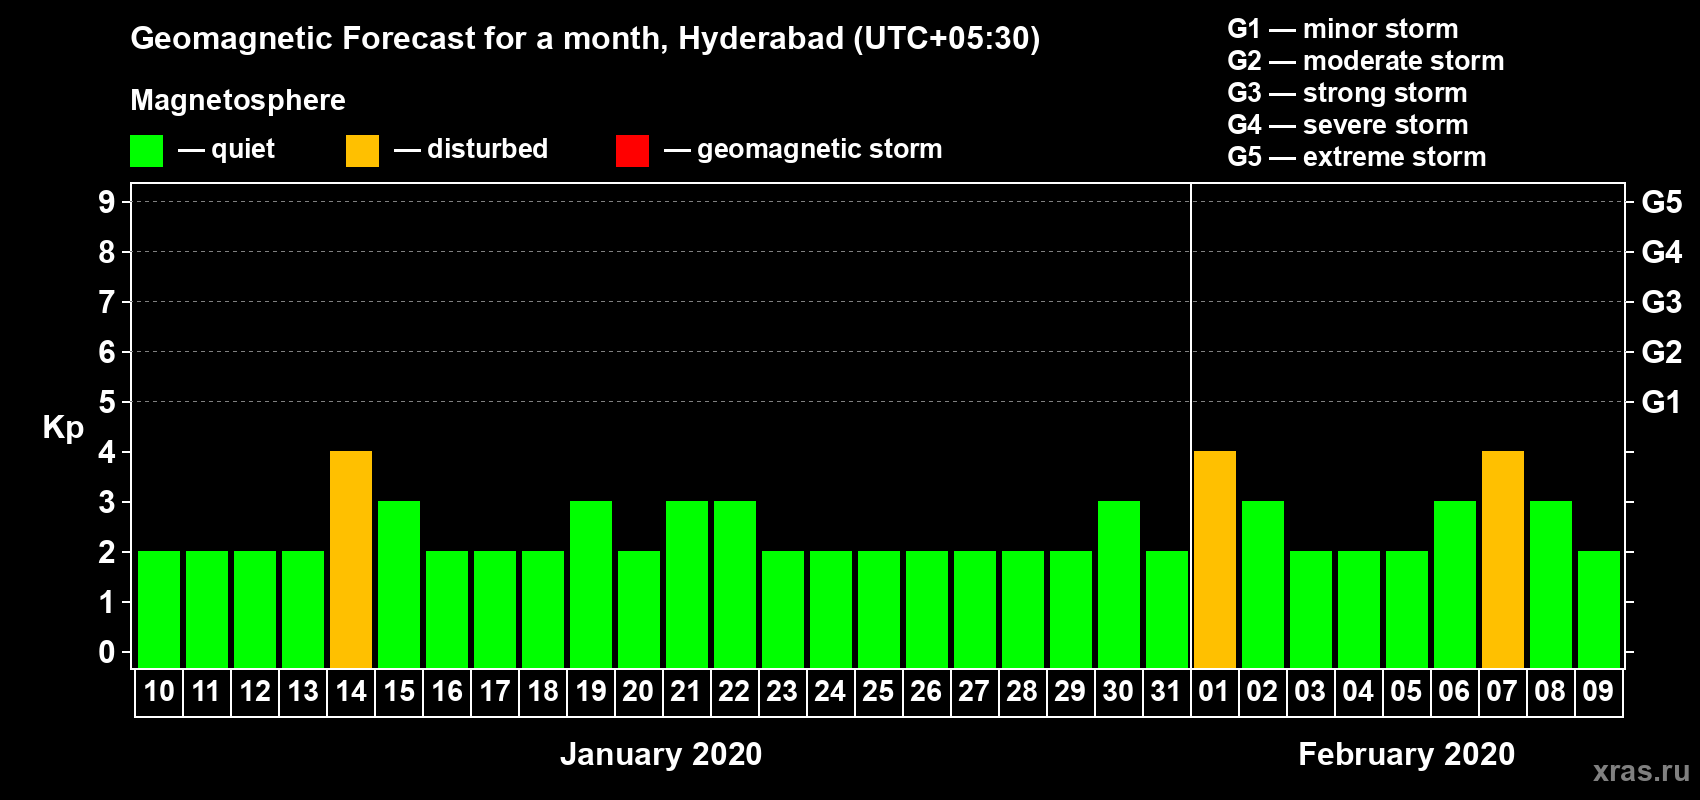The height and width of the screenshot is (800, 1700).
Task: Click the geomagnetic storm legend text
Action: point(820,149)
